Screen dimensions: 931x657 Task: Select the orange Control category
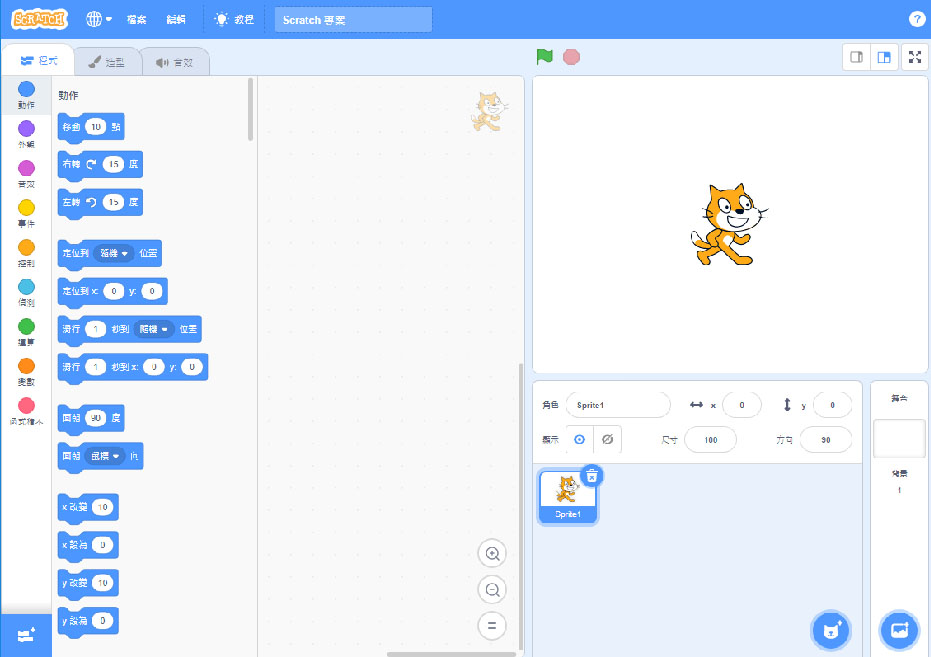(x=26, y=253)
